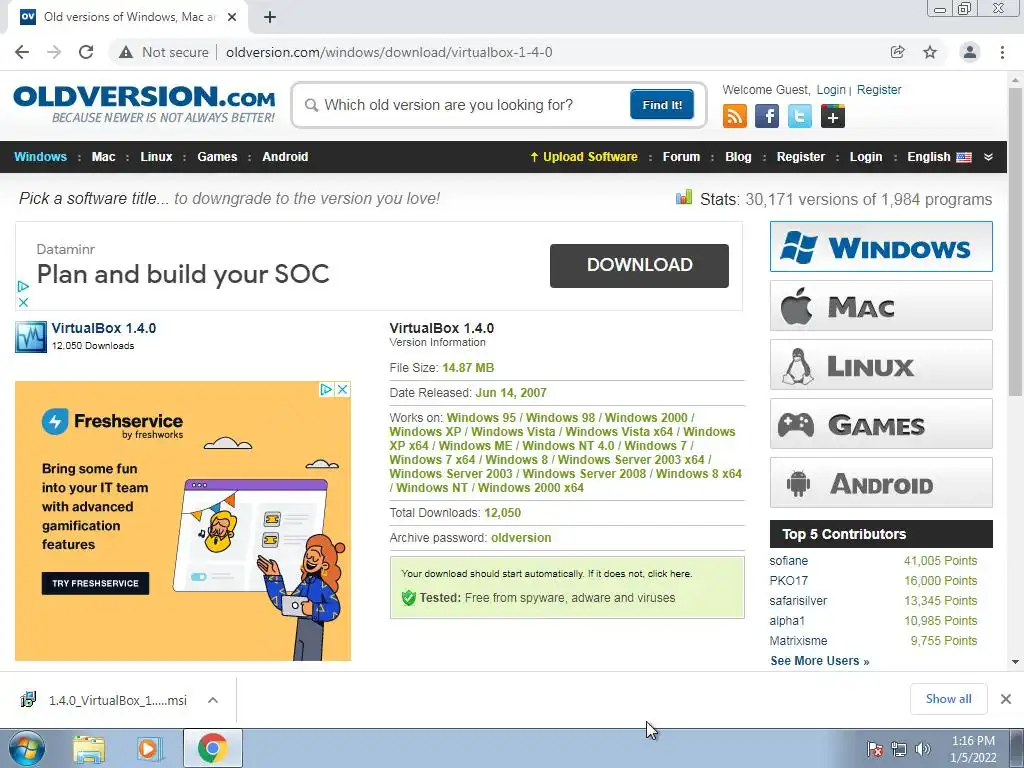Click the Stats bar chart icon
Screen dimensions: 1024x768
click(684, 197)
